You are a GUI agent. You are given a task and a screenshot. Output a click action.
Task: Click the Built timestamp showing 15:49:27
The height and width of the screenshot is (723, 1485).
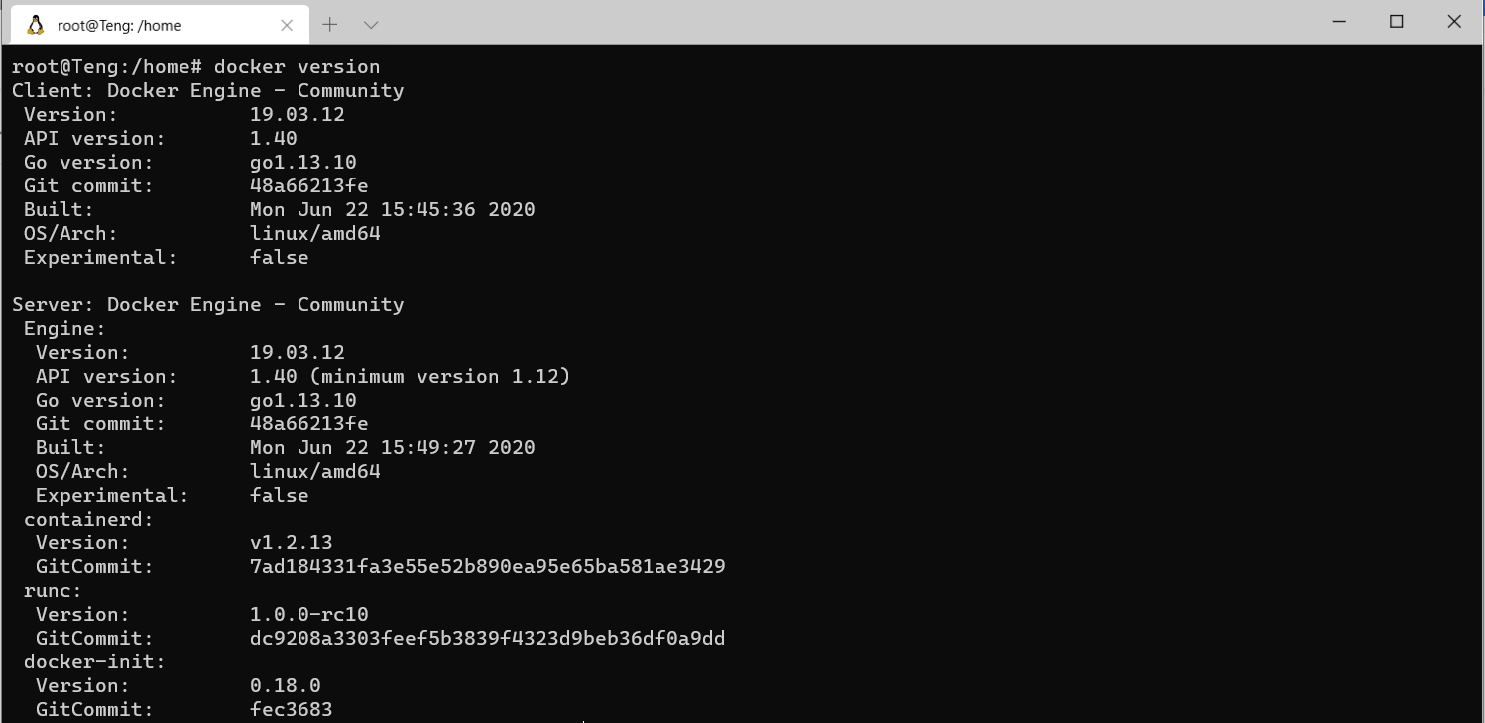(392, 448)
